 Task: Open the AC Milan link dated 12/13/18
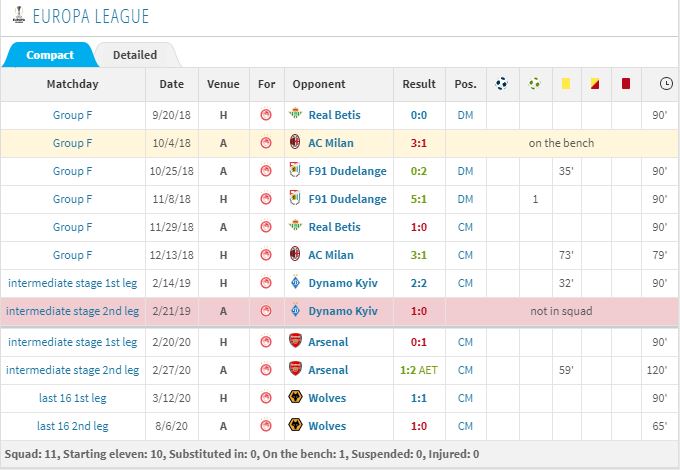[x=331, y=255]
